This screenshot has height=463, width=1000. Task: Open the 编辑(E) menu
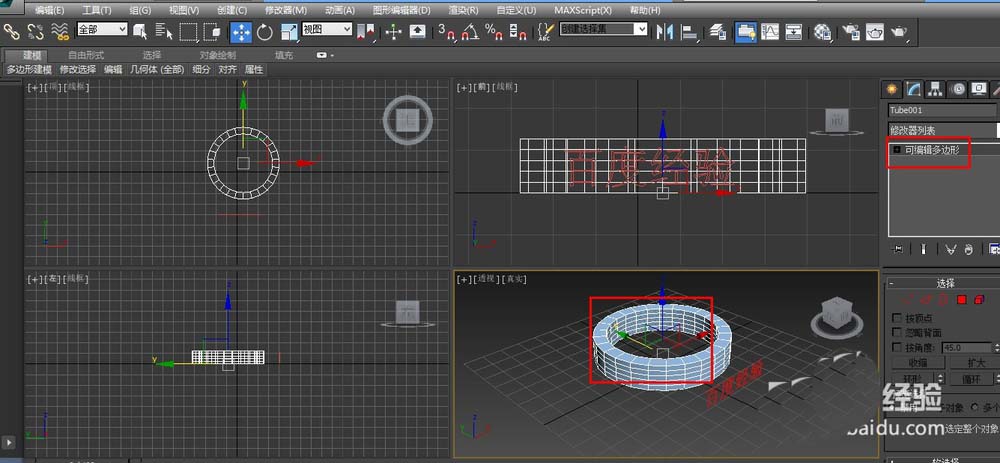(50, 11)
